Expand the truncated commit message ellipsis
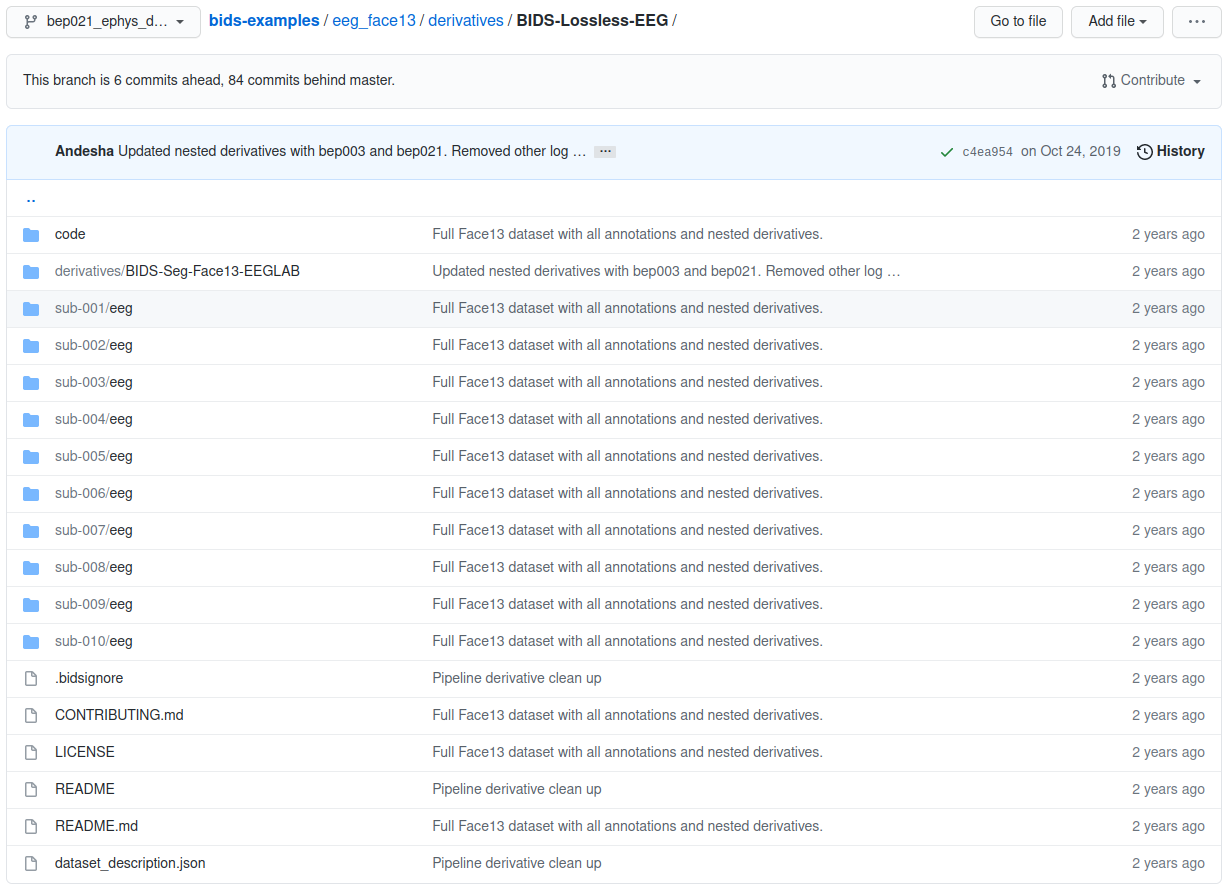Image resolution: width=1228 pixels, height=890 pixels. point(604,152)
